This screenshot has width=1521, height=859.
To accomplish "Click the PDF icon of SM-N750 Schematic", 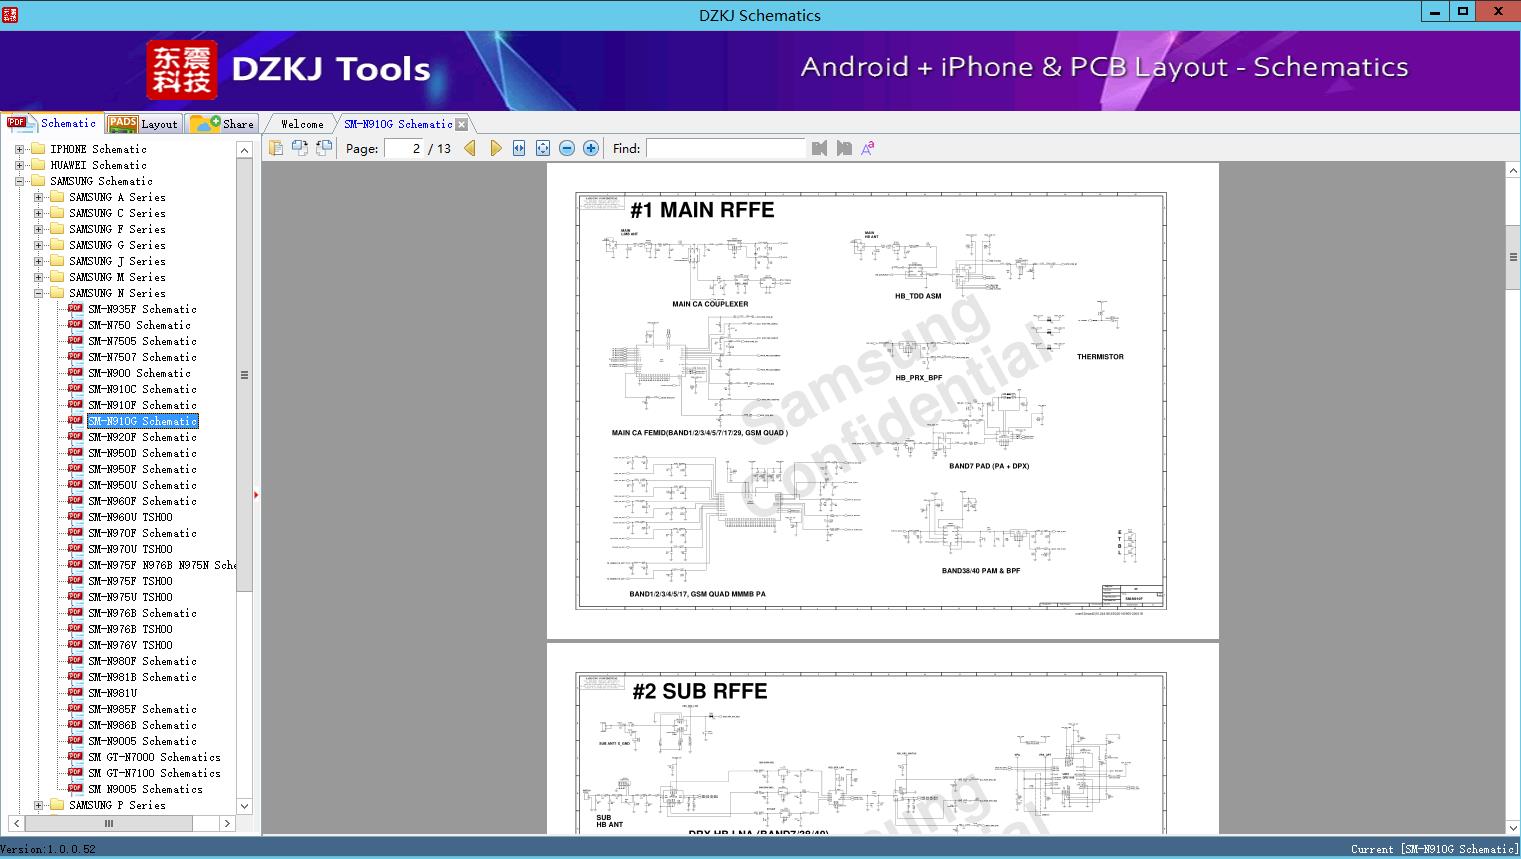I will pos(75,324).
